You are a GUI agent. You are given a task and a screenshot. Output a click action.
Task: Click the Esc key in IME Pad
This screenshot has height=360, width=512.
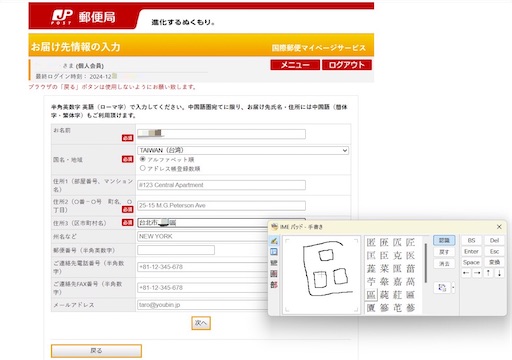click(x=494, y=251)
